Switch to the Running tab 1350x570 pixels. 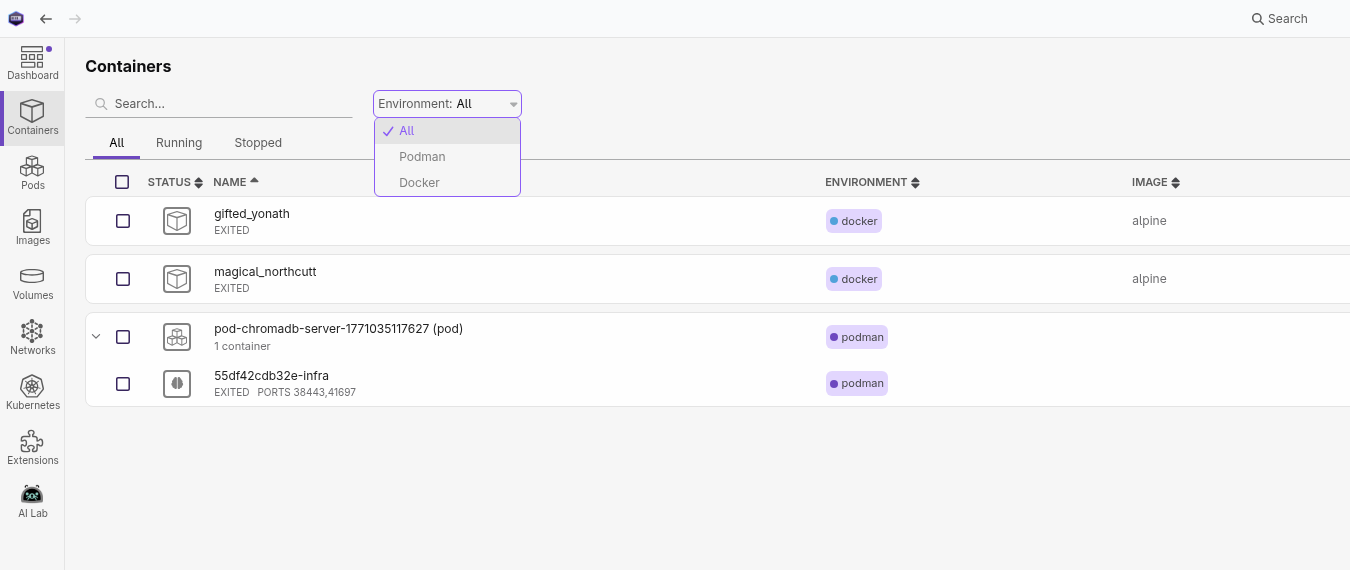(x=179, y=143)
